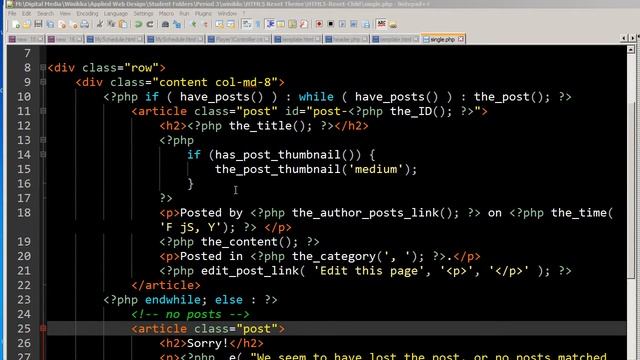Click the Save recorded macro icon
This screenshot has width=640, height=360.
click(366, 24)
